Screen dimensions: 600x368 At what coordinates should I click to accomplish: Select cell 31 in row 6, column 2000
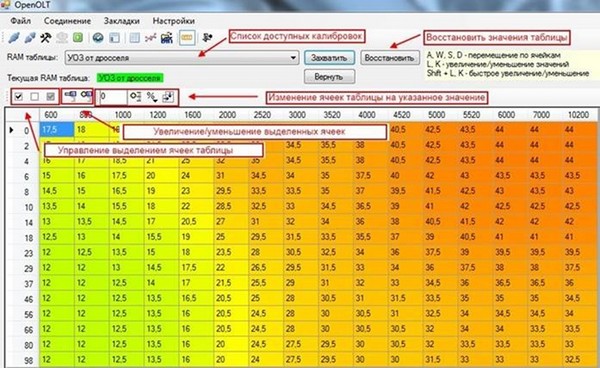[x=231, y=176]
